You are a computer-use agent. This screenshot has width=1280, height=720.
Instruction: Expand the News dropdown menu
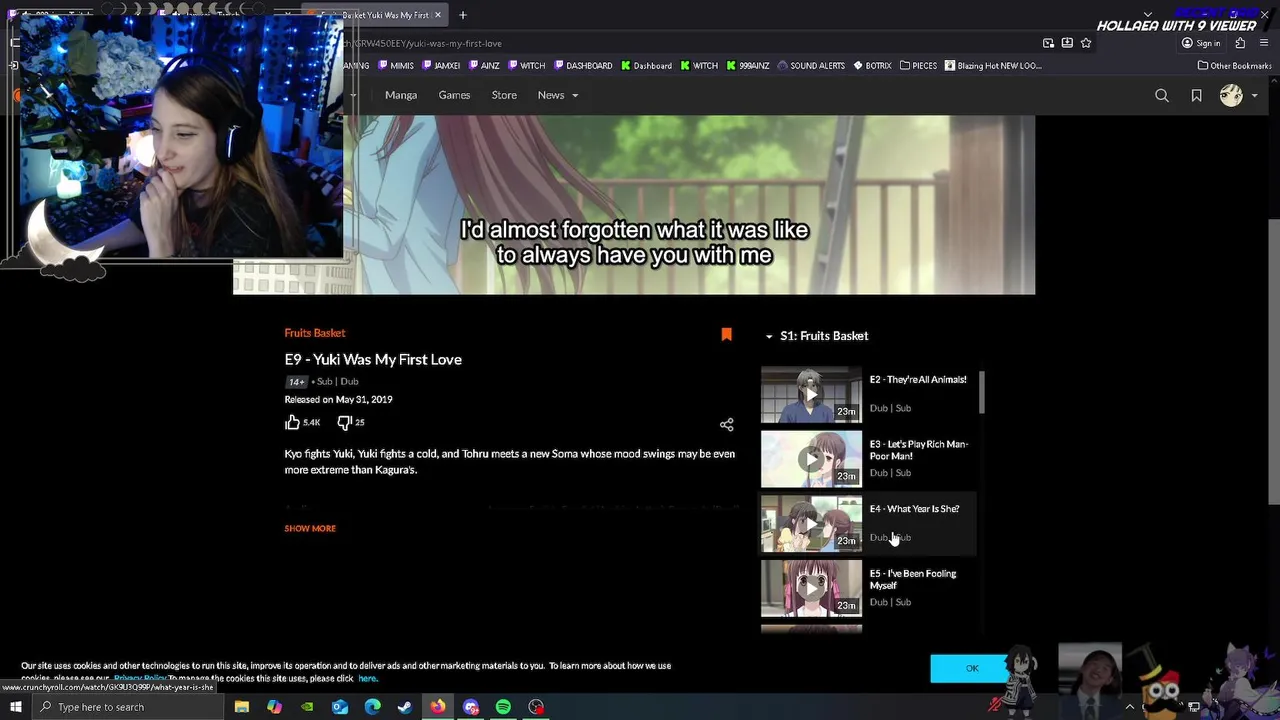click(x=558, y=95)
